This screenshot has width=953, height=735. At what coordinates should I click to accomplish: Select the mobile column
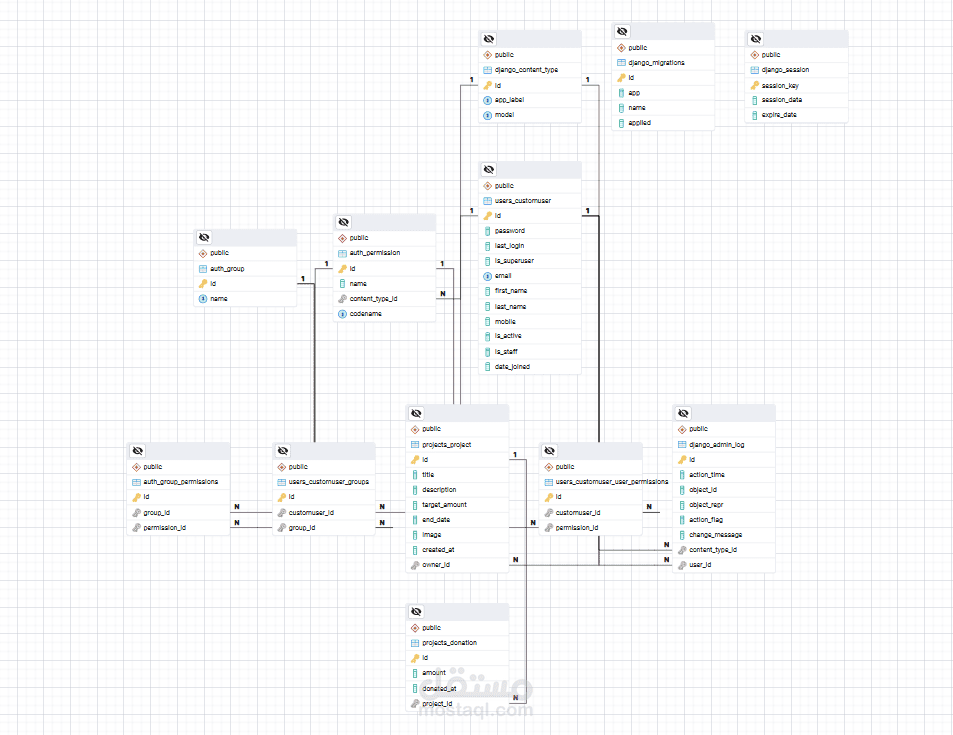pos(505,322)
